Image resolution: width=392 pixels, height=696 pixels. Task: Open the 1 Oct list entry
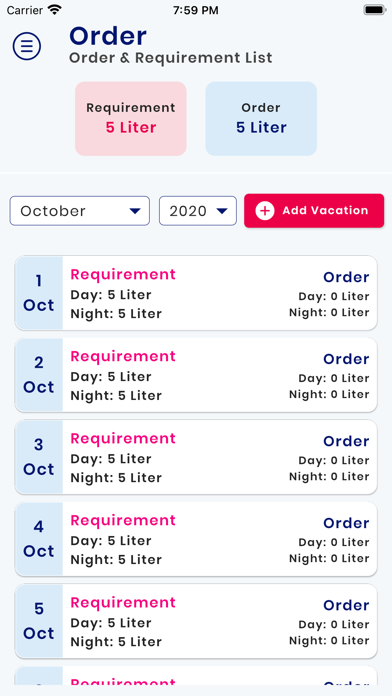pos(196,293)
